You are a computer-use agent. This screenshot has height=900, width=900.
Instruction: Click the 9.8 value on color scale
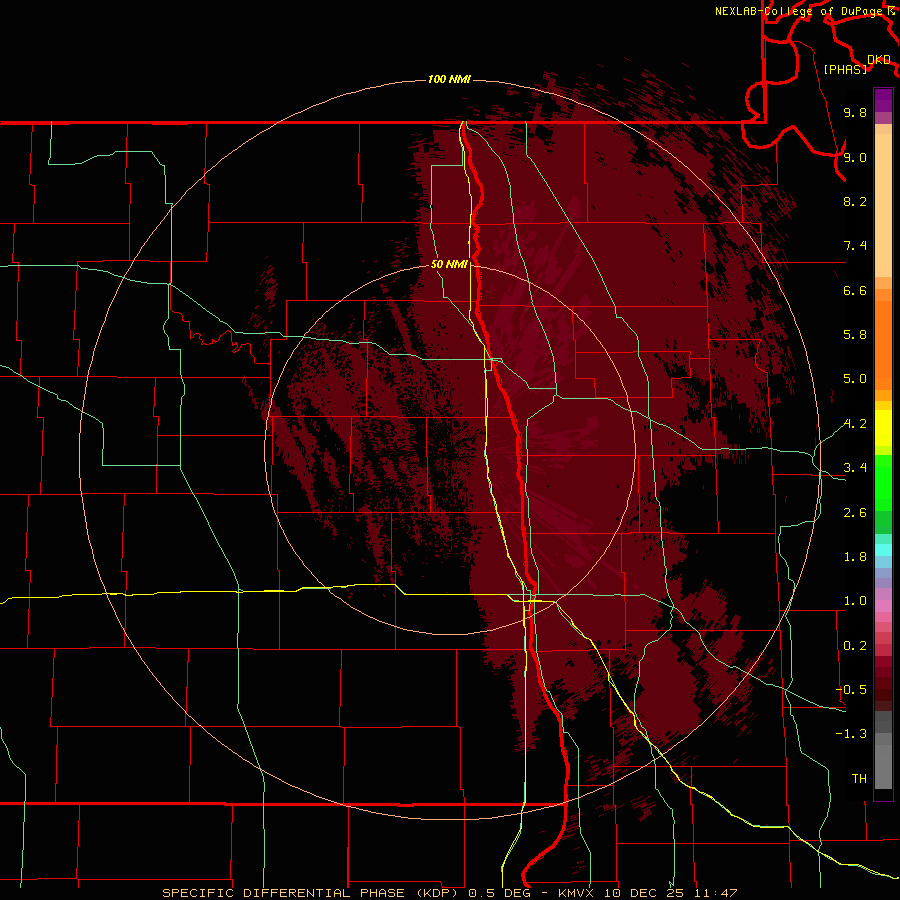point(855,112)
